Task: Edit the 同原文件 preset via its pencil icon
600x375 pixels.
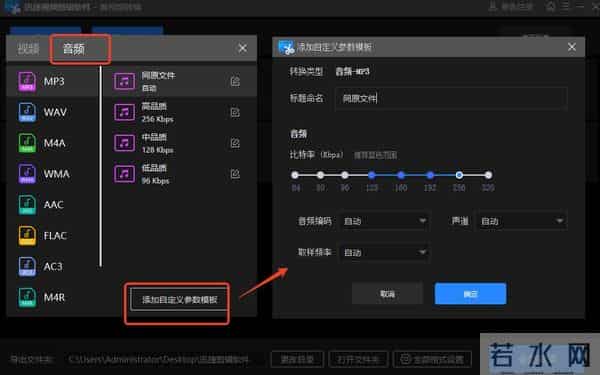Action: pyautogui.click(x=235, y=81)
